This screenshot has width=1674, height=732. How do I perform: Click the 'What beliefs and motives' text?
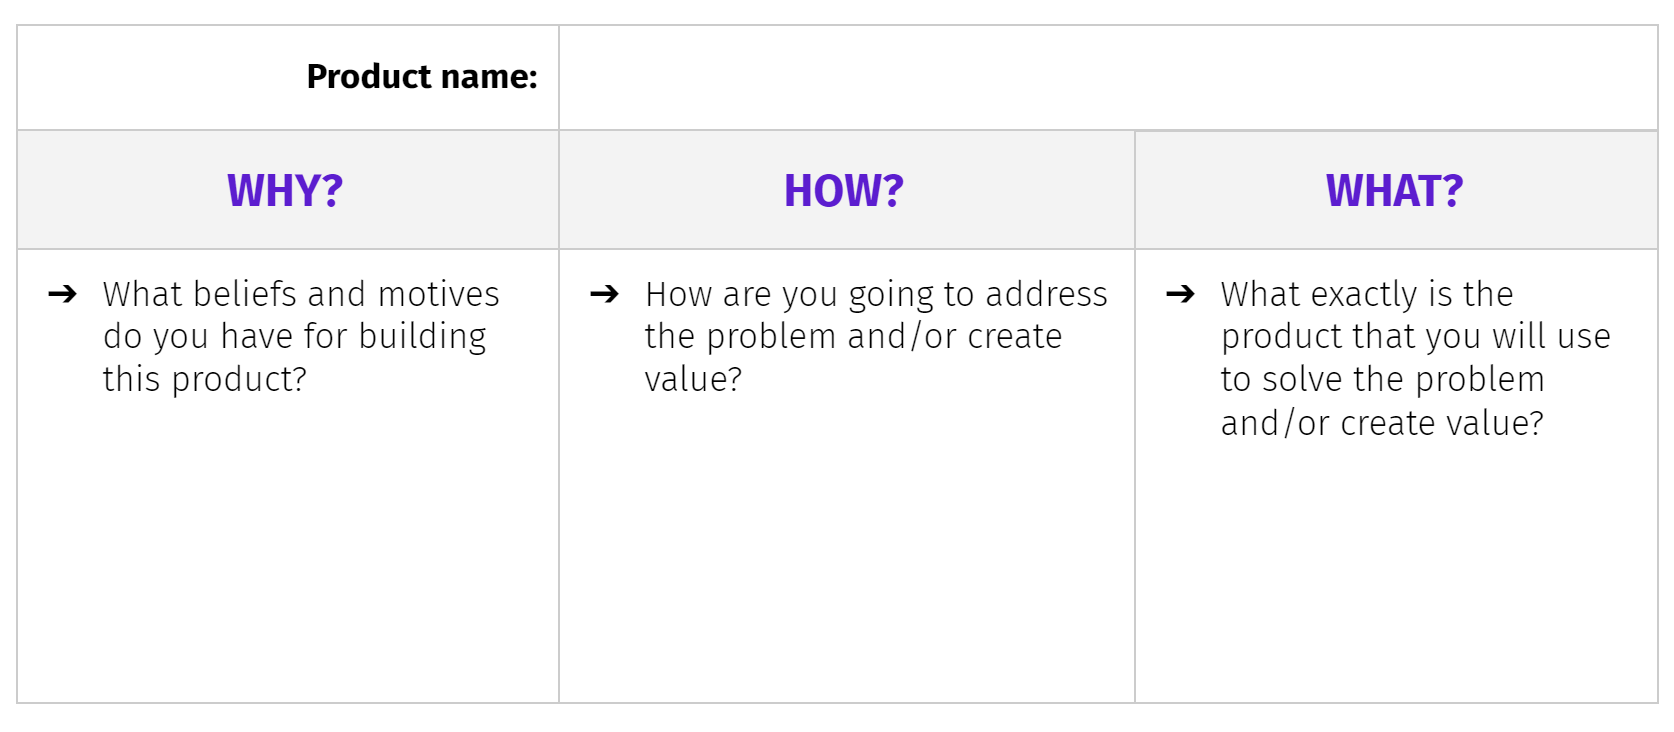[x=301, y=294]
